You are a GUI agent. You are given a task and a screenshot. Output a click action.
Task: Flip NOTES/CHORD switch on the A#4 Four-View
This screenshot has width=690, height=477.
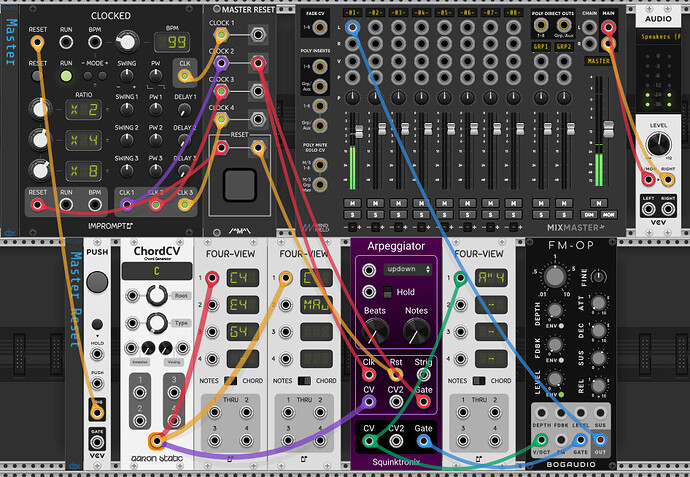click(x=479, y=381)
